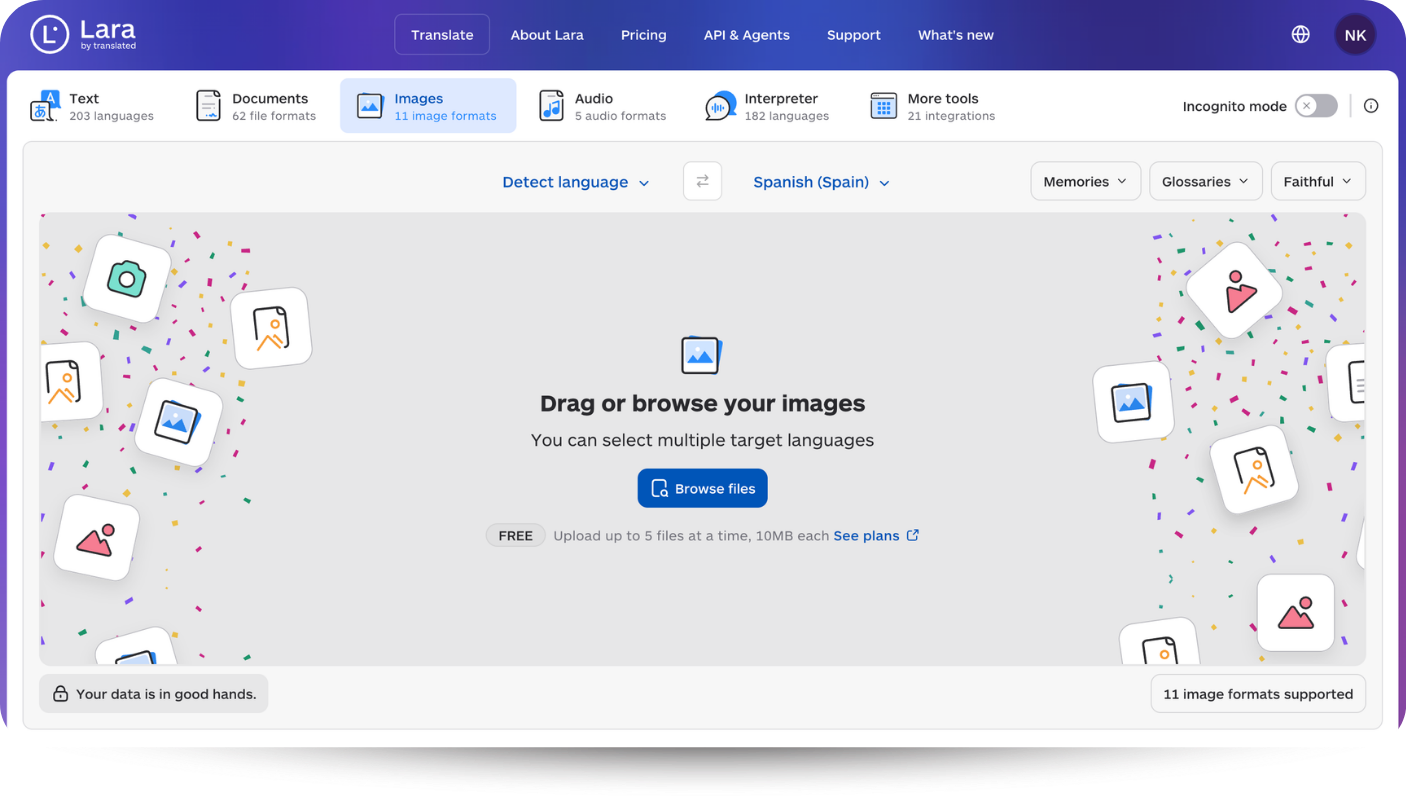Screen dimensions: 1406x810
Task: Click the external link icon beside See plans
Action: click(913, 535)
